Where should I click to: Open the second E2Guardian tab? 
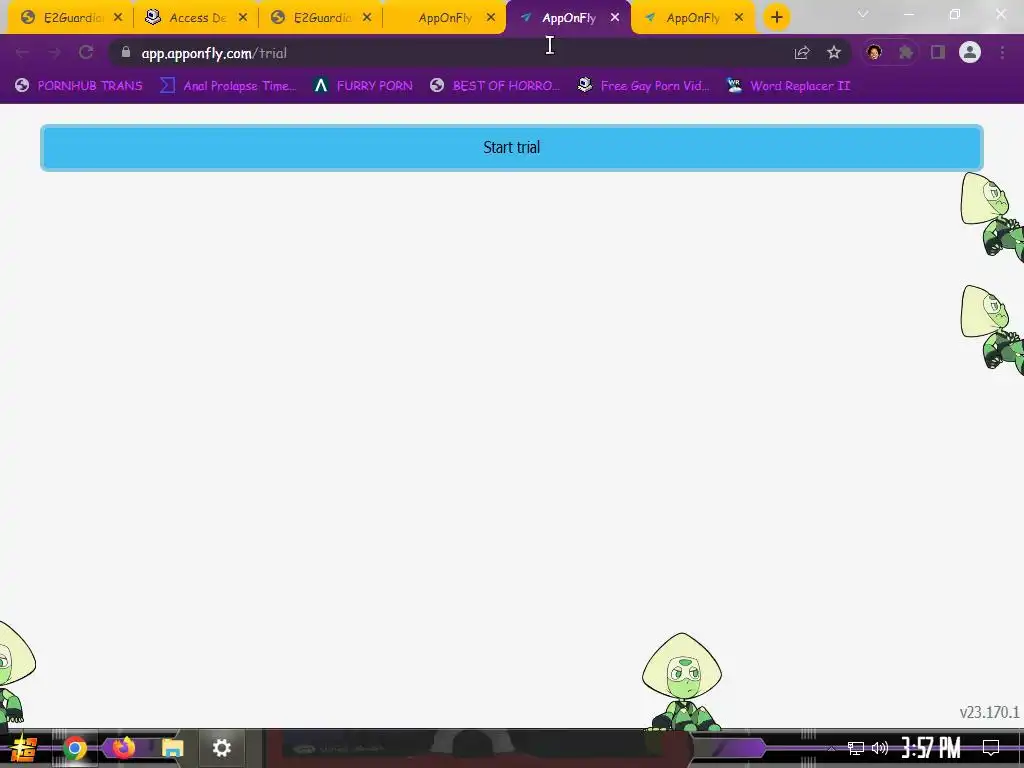pos(321,18)
